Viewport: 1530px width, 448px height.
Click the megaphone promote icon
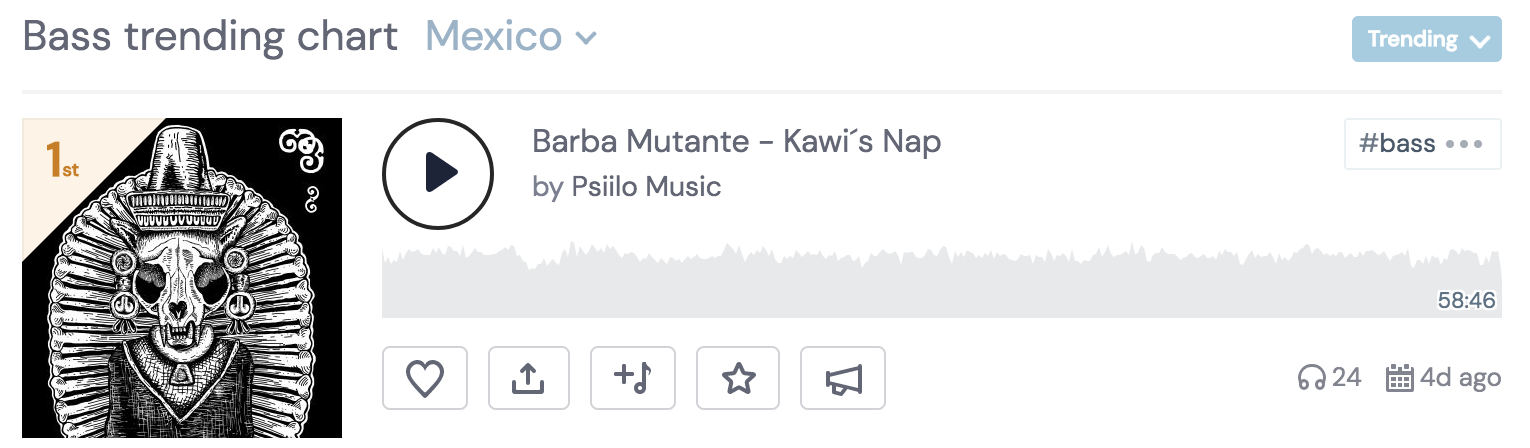(843, 378)
